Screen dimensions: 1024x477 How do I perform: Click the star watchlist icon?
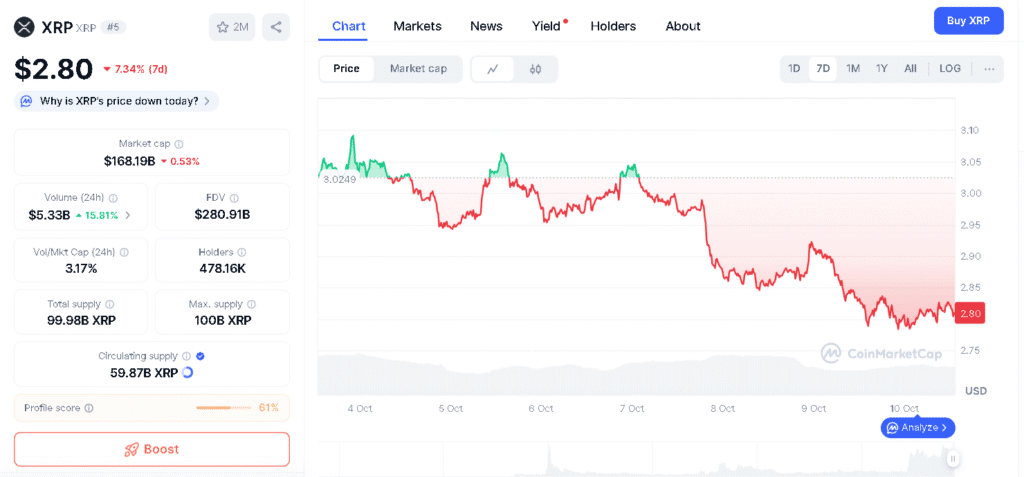(x=222, y=27)
